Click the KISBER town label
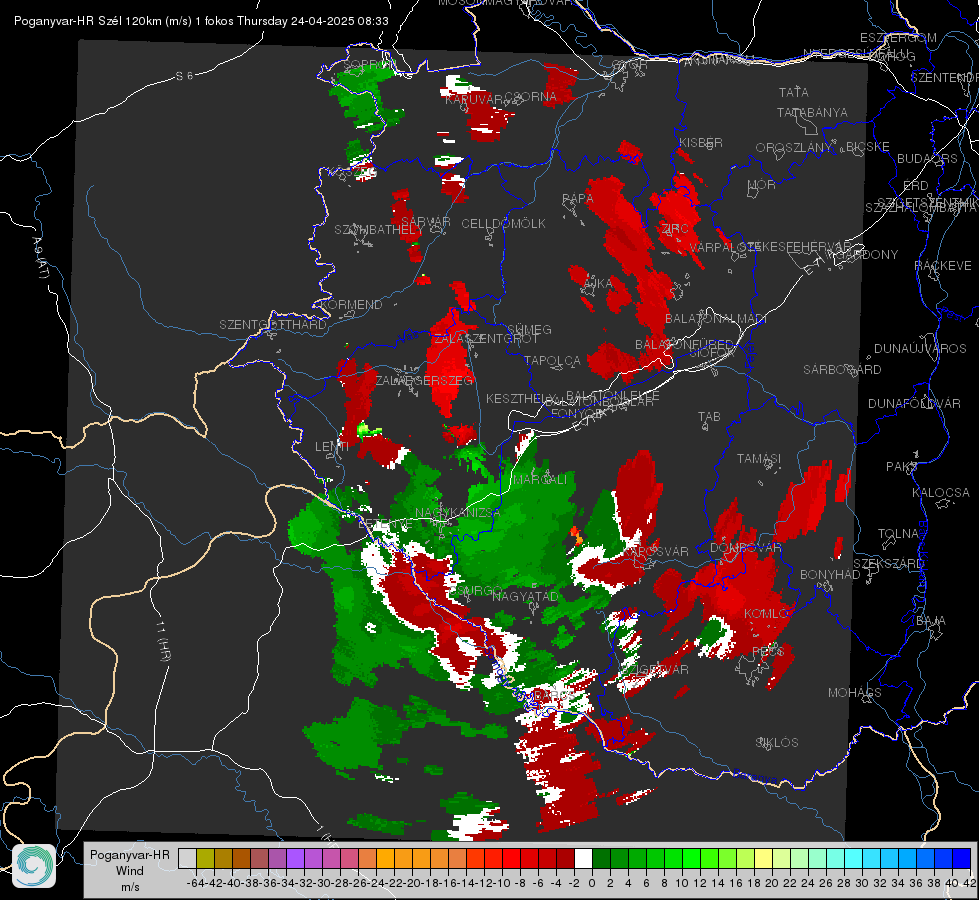This screenshot has height=900, width=979. (701, 142)
